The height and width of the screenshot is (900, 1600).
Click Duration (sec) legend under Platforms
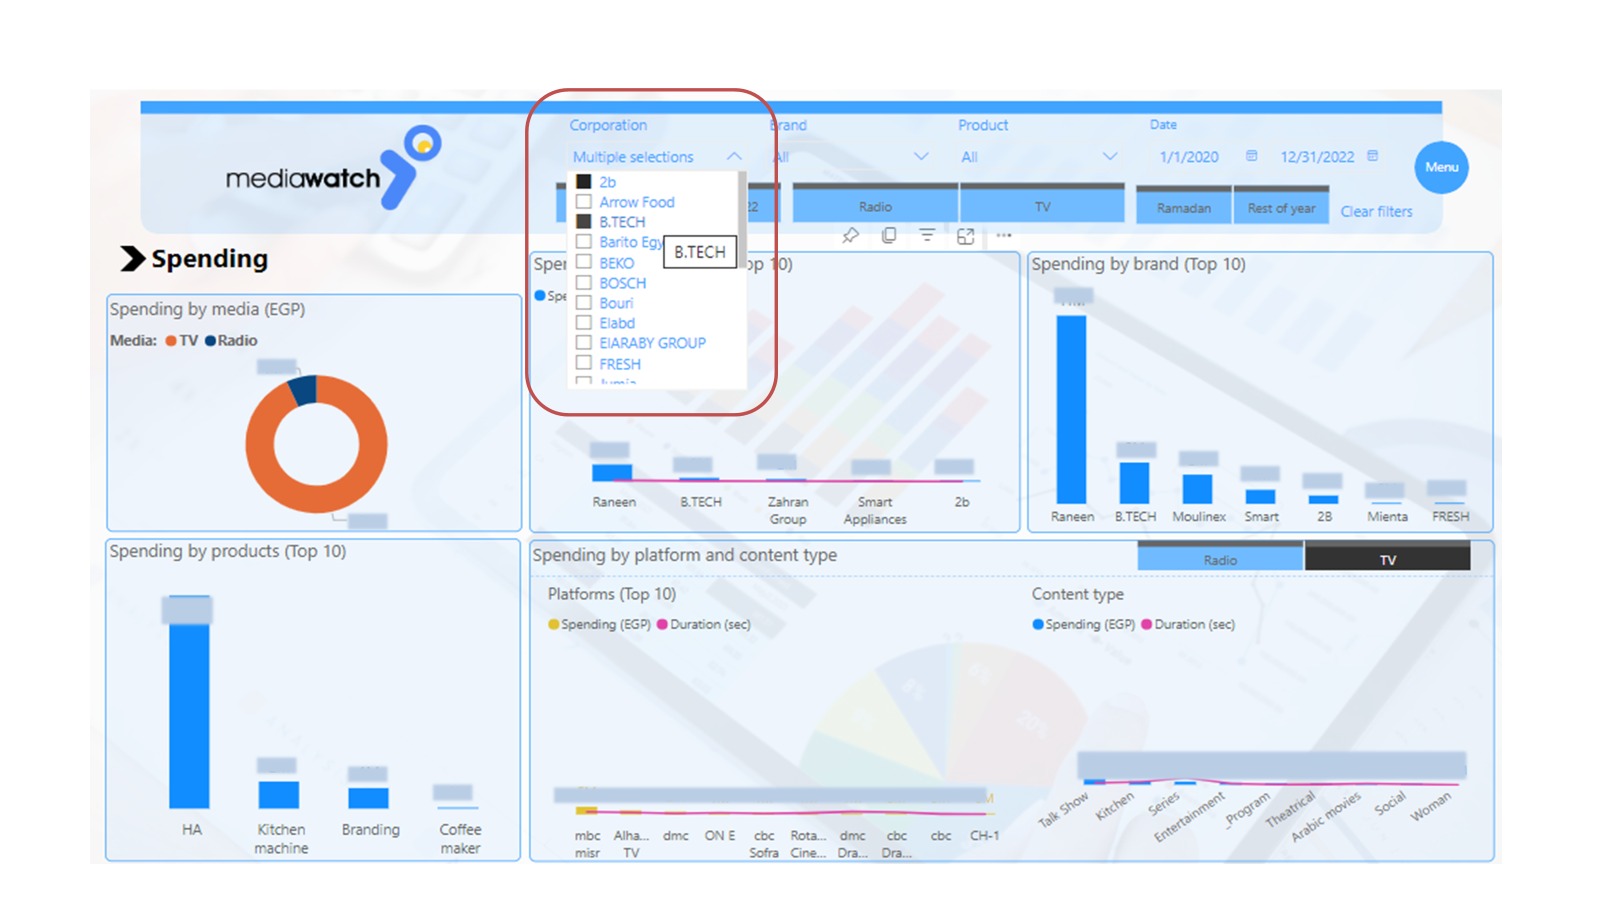coord(703,624)
